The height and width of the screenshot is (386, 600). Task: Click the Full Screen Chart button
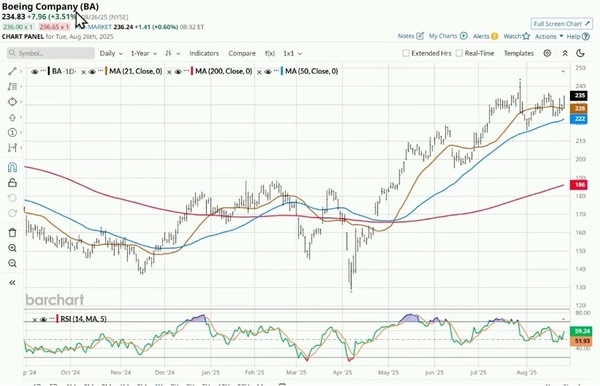[562, 24]
